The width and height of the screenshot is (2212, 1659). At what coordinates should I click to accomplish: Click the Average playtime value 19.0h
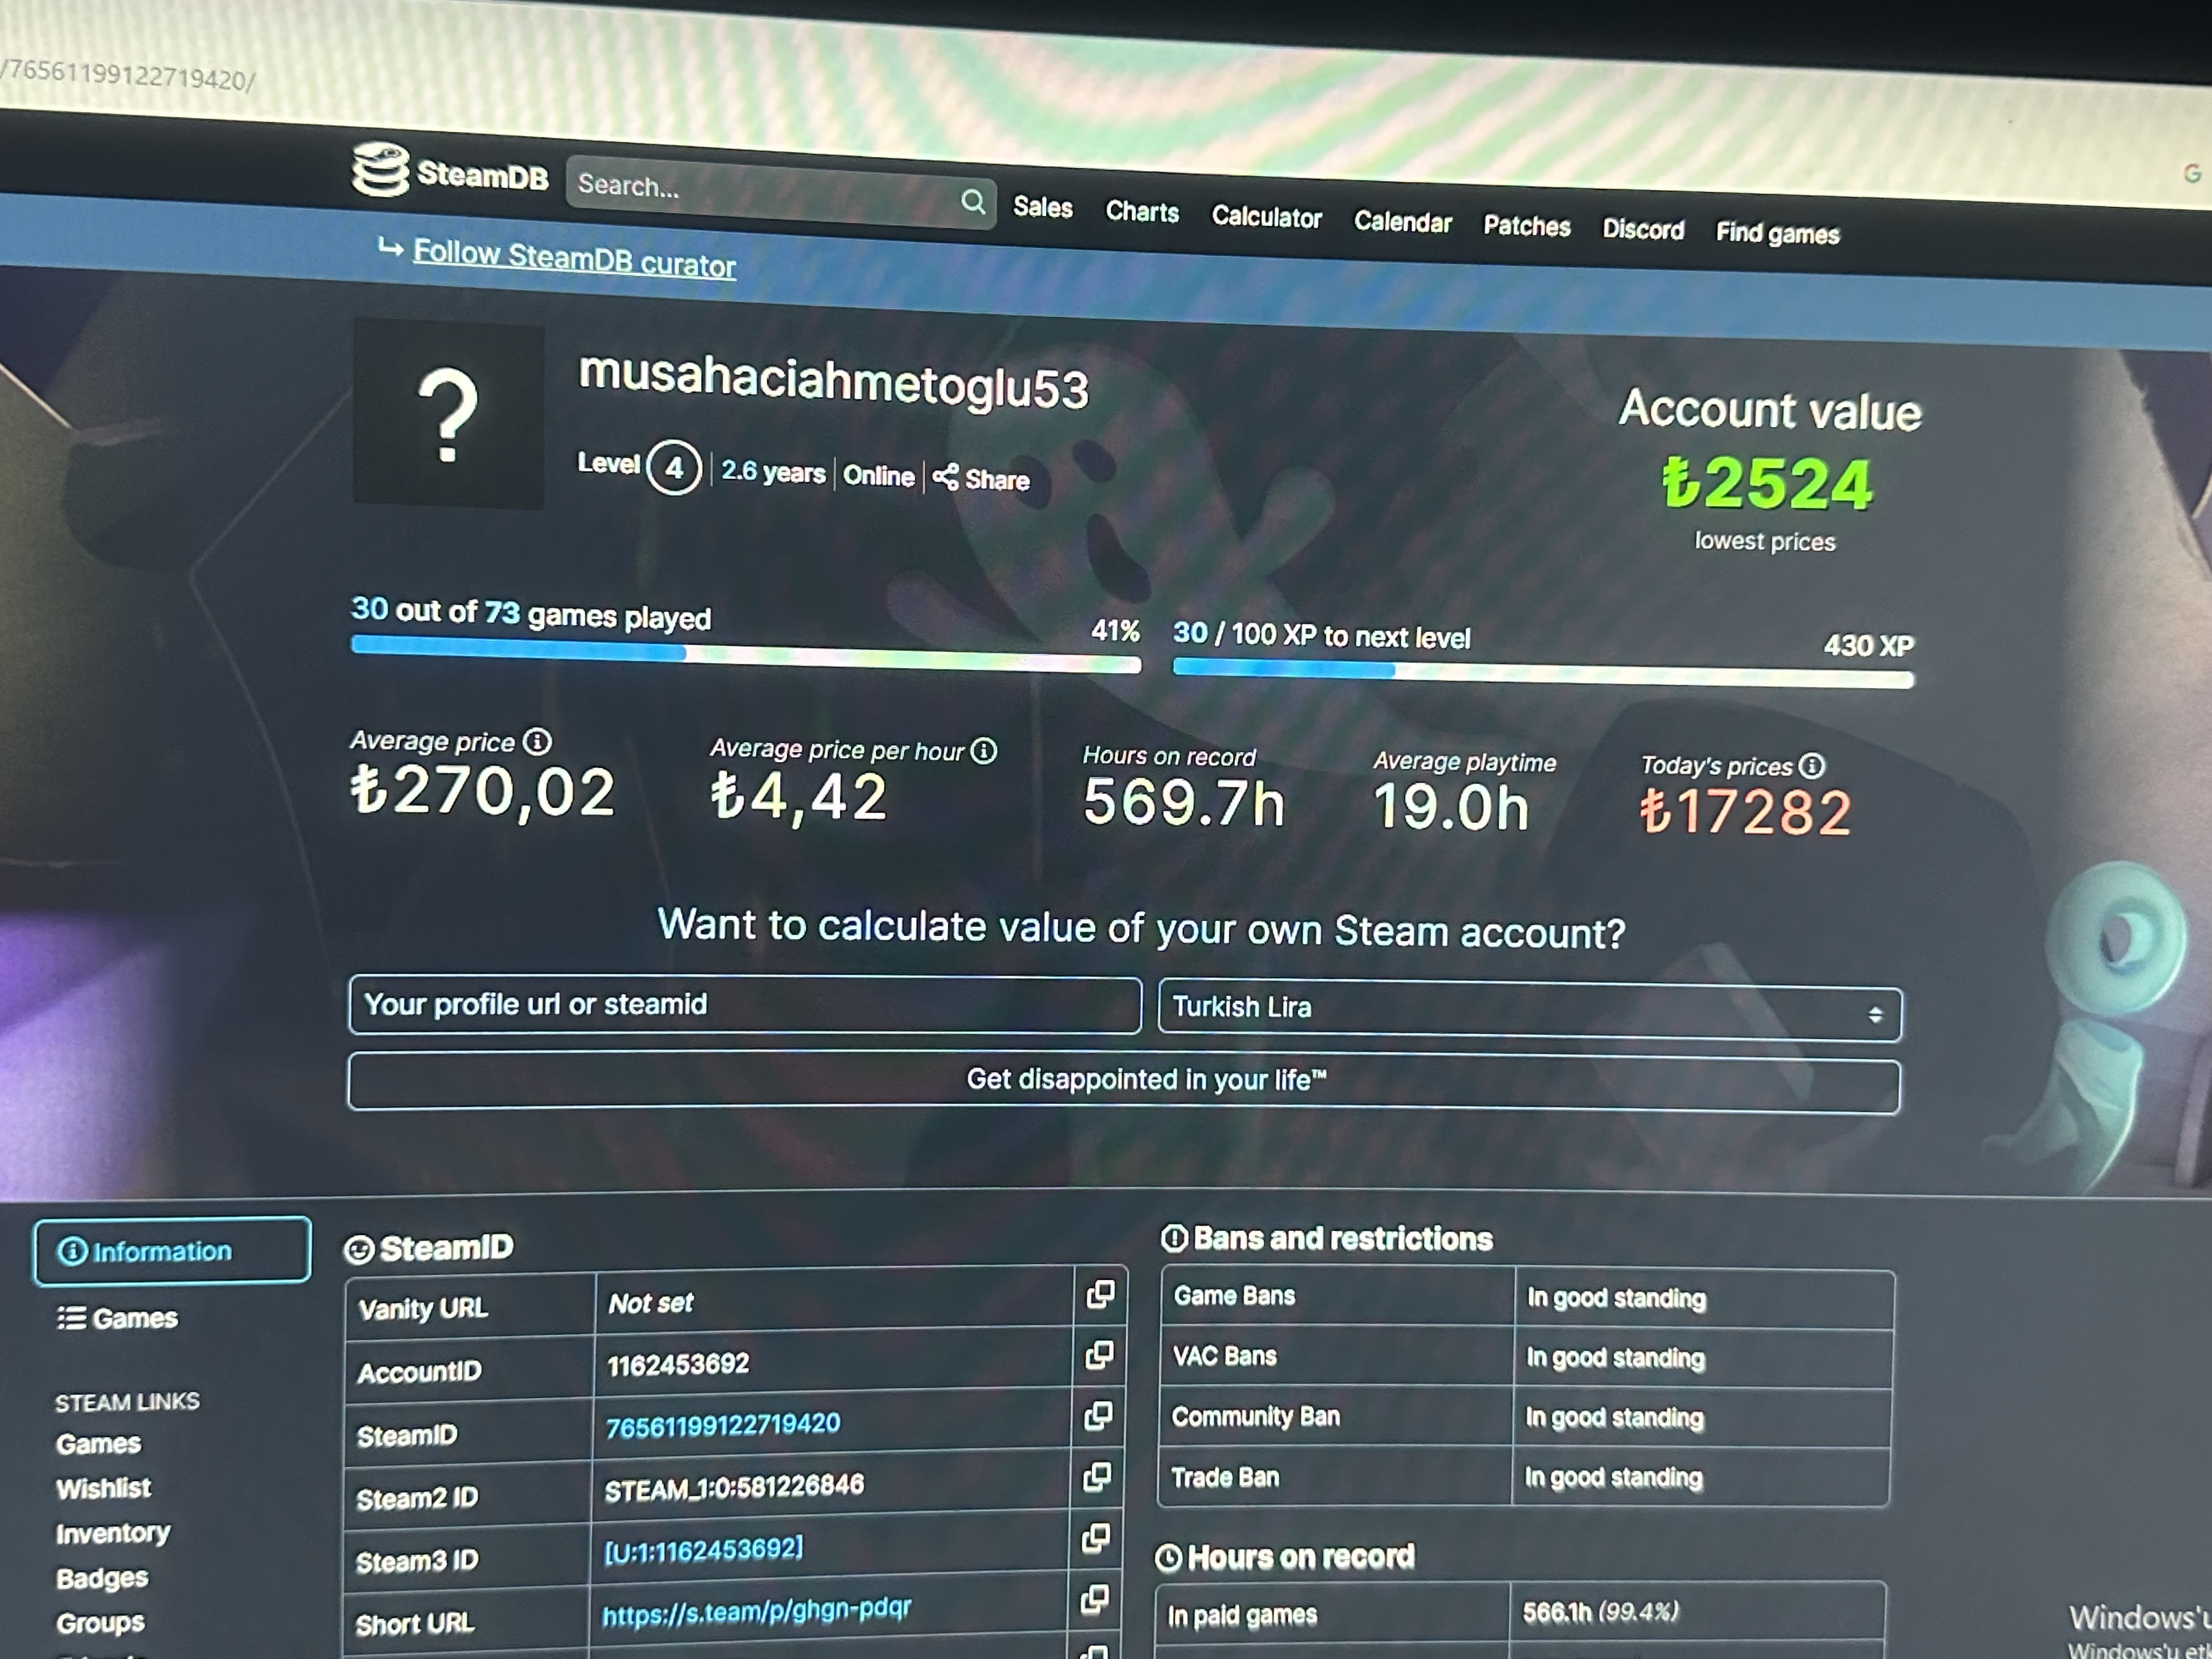tap(1451, 807)
